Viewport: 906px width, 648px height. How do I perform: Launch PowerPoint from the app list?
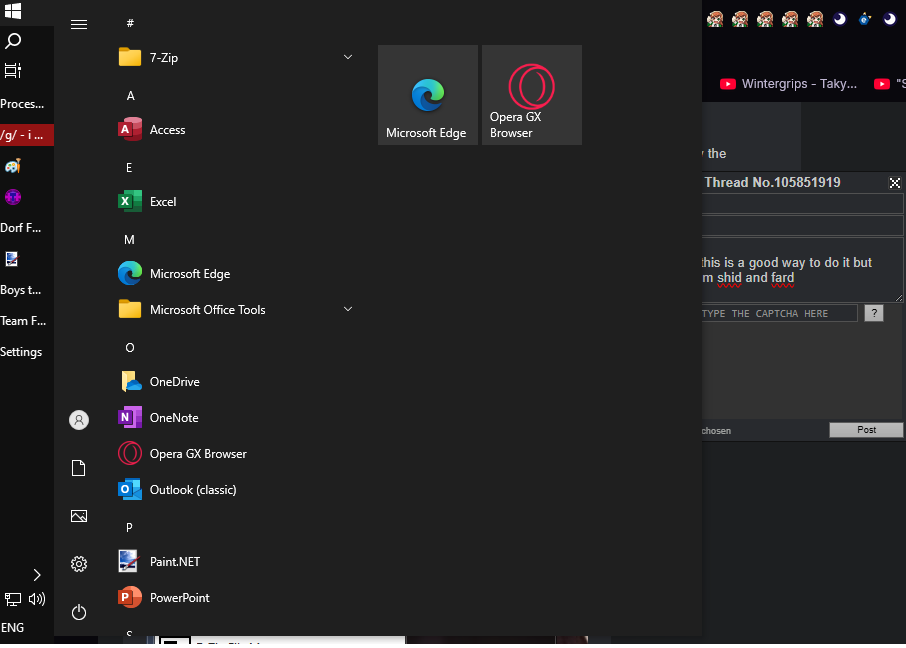pyautogui.click(x=236, y=597)
